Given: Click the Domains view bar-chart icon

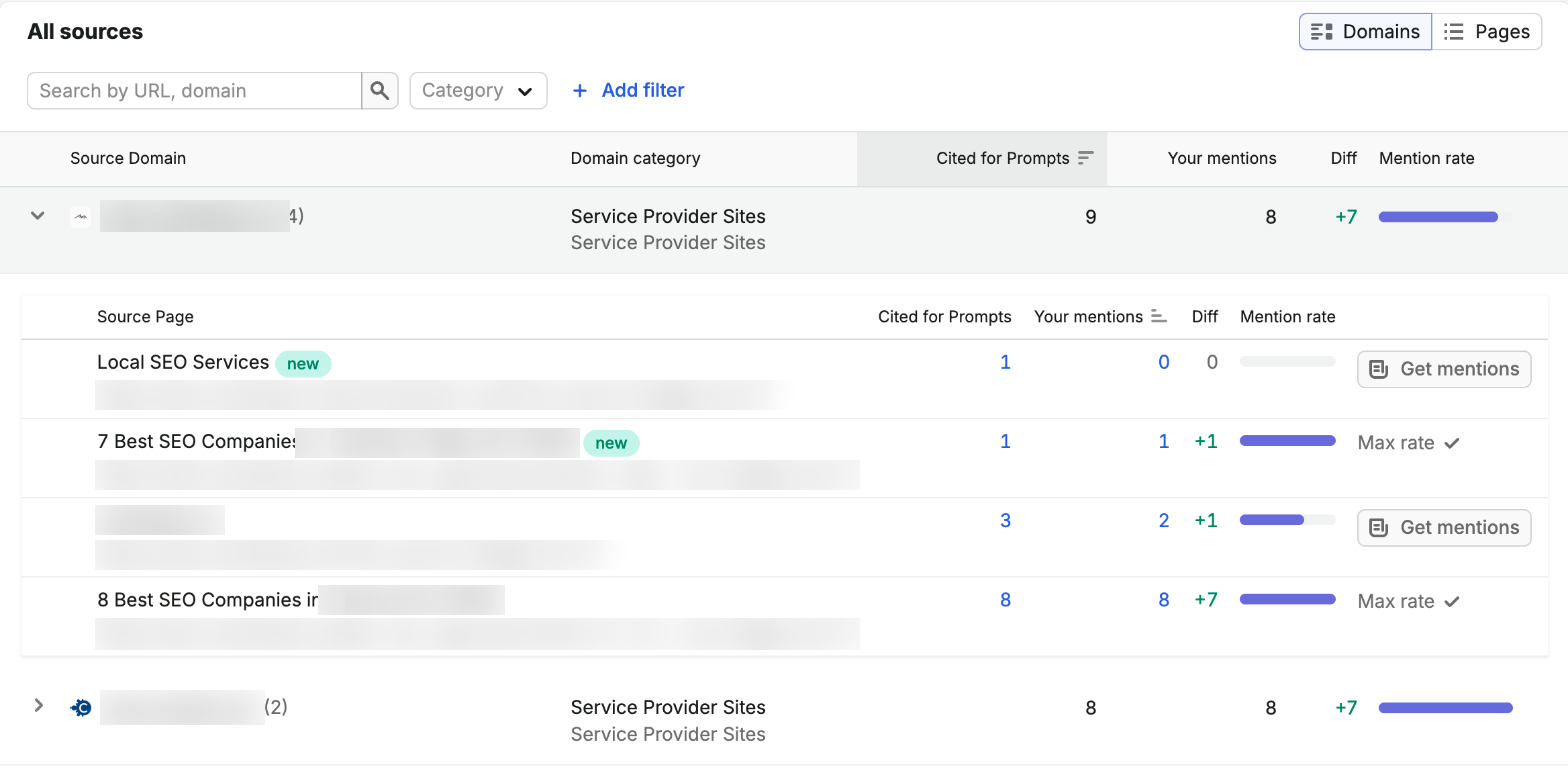Looking at the screenshot, I should [x=1322, y=32].
